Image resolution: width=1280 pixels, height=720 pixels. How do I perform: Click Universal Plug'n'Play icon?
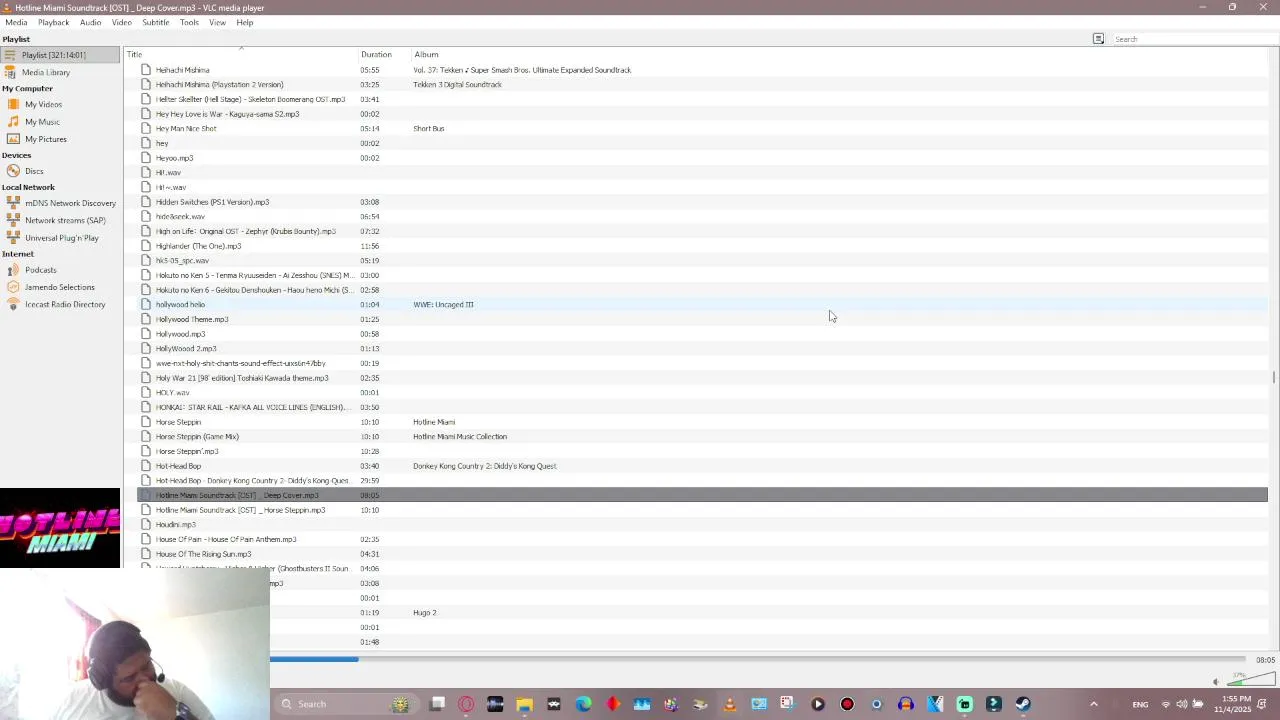(13, 238)
